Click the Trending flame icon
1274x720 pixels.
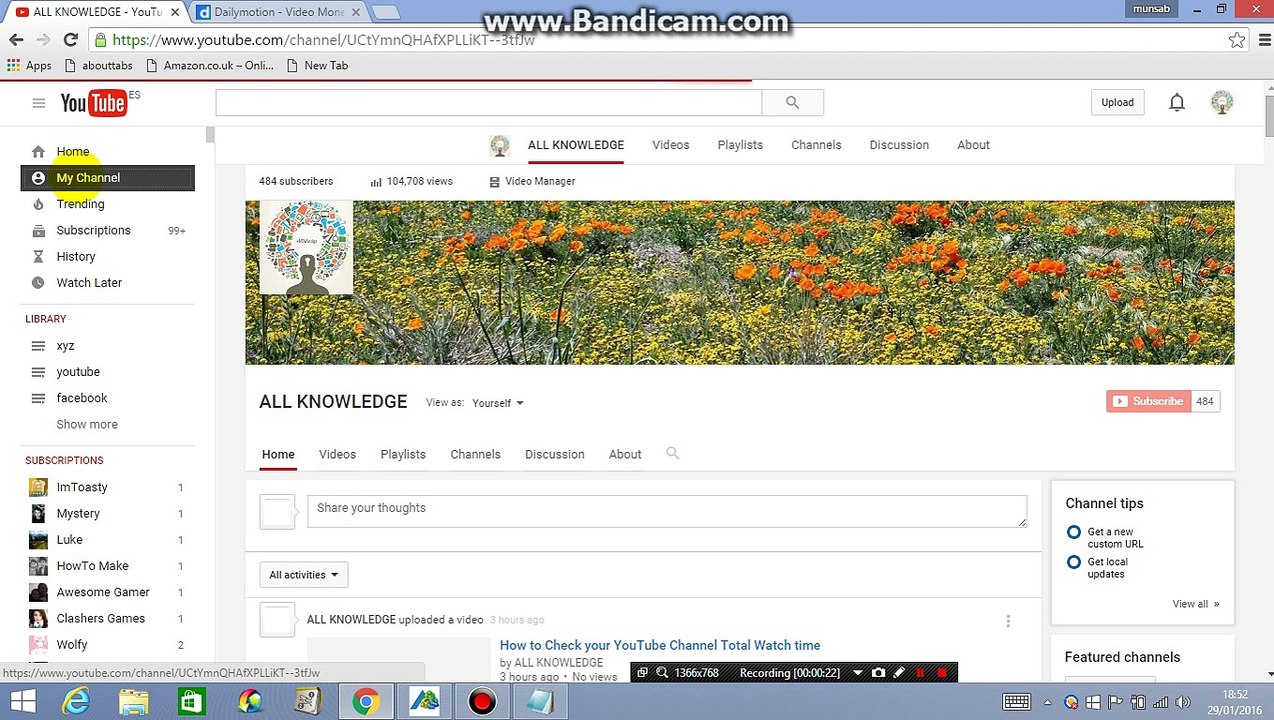click(x=38, y=204)
